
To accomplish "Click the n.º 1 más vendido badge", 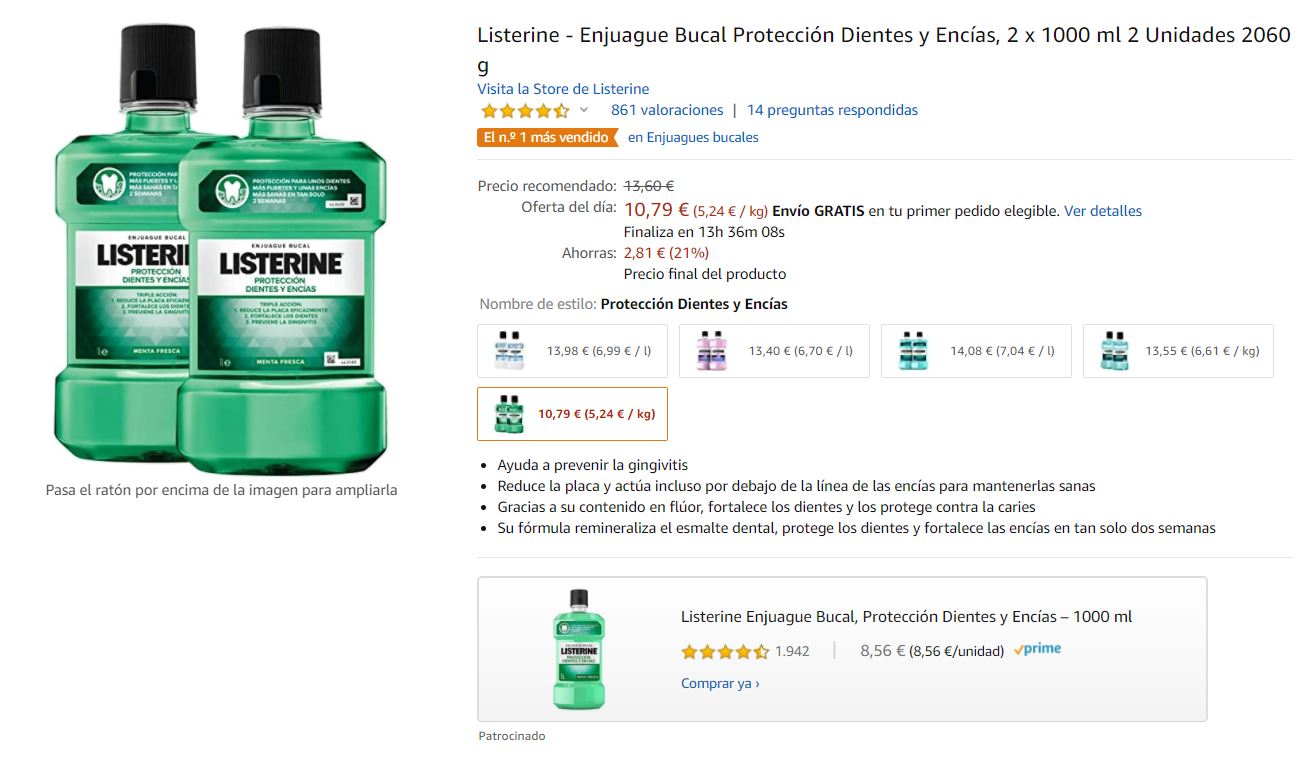I will (547, 137).
